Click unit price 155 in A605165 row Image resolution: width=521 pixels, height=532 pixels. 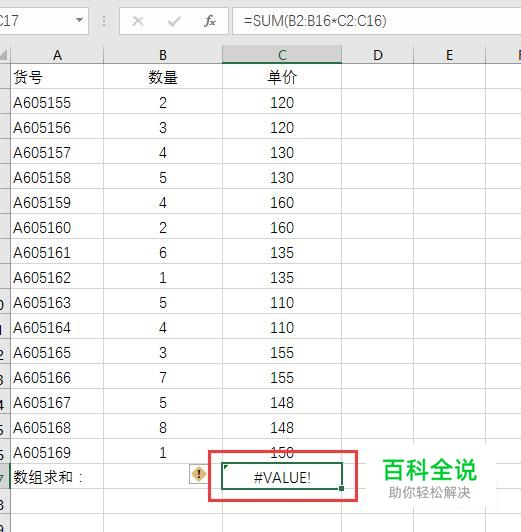pos(282,352)
